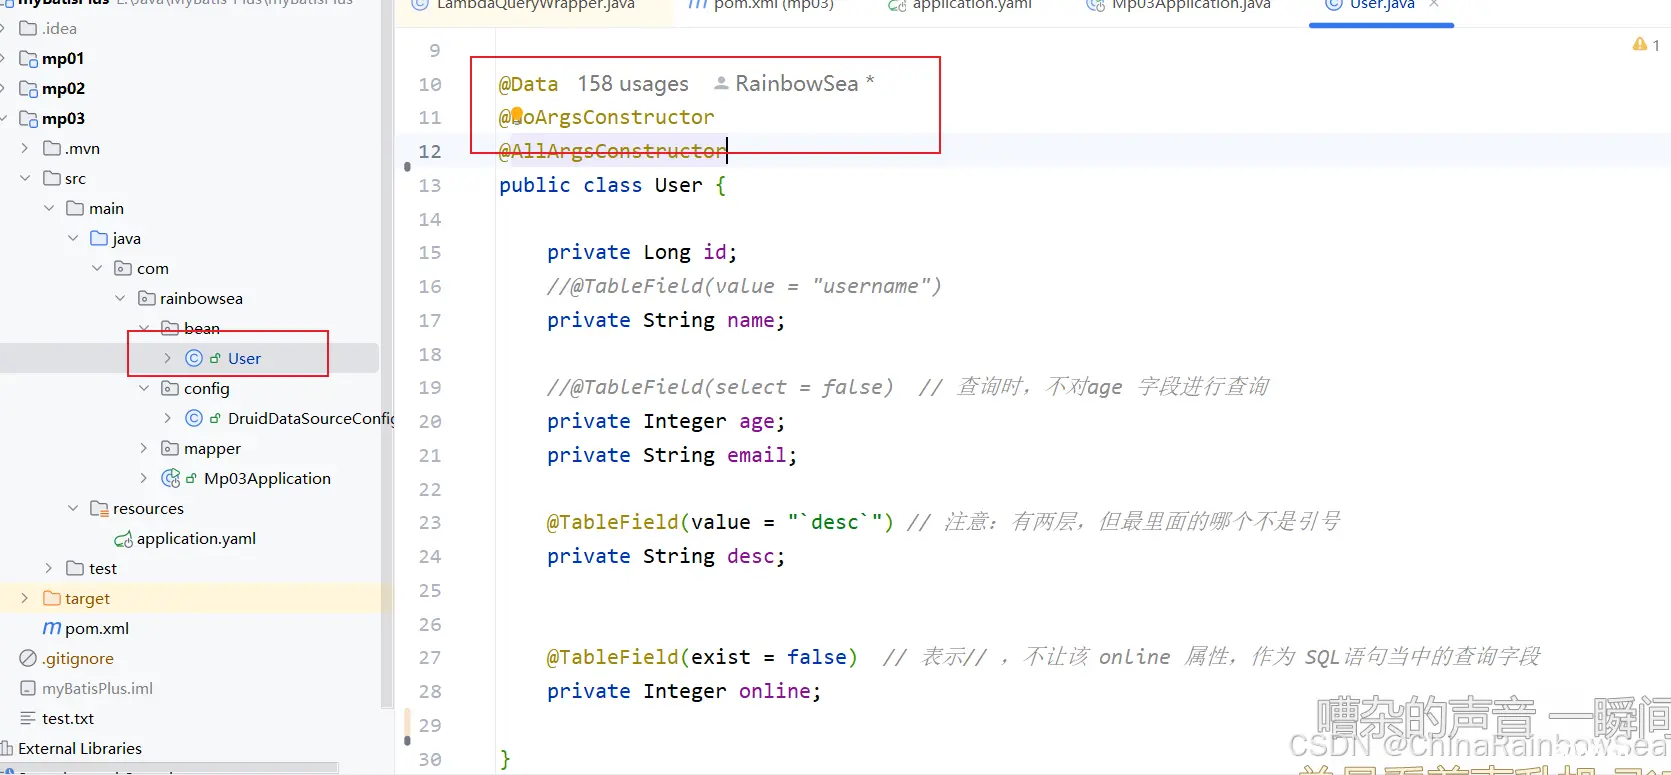Expand the test folder
This screenshot has width=1671, height=775.
click(49, 568)
